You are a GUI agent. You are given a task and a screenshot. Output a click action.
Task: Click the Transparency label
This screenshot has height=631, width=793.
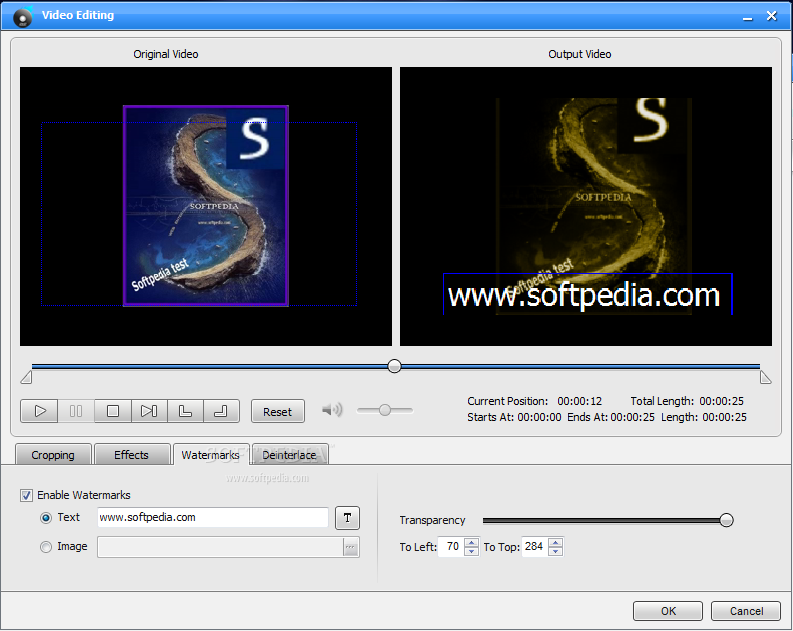432,520
